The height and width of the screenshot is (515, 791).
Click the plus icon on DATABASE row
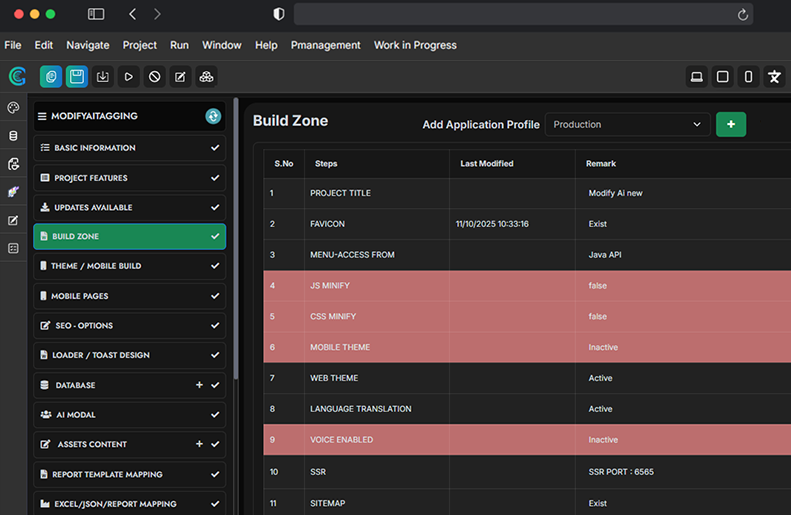coord(199,385)
